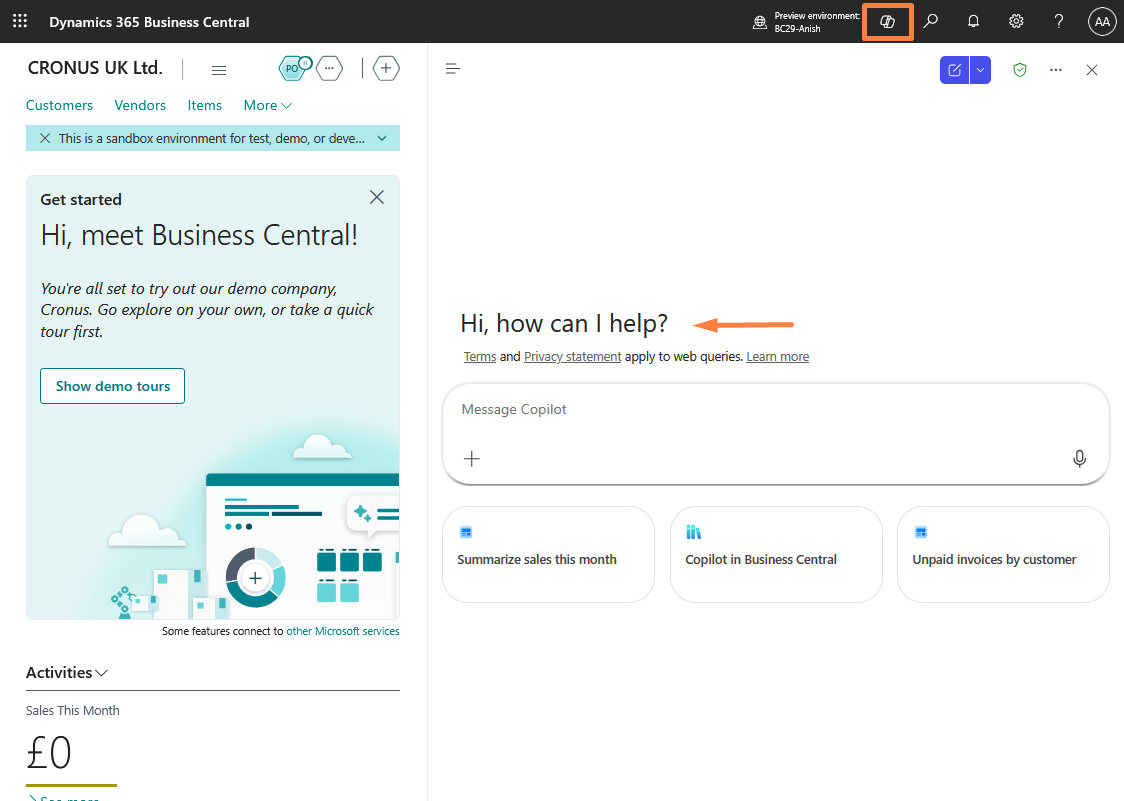Open the search magnifier icon
The width and height of the screenshot is (1124, 801).
(930, 22)
